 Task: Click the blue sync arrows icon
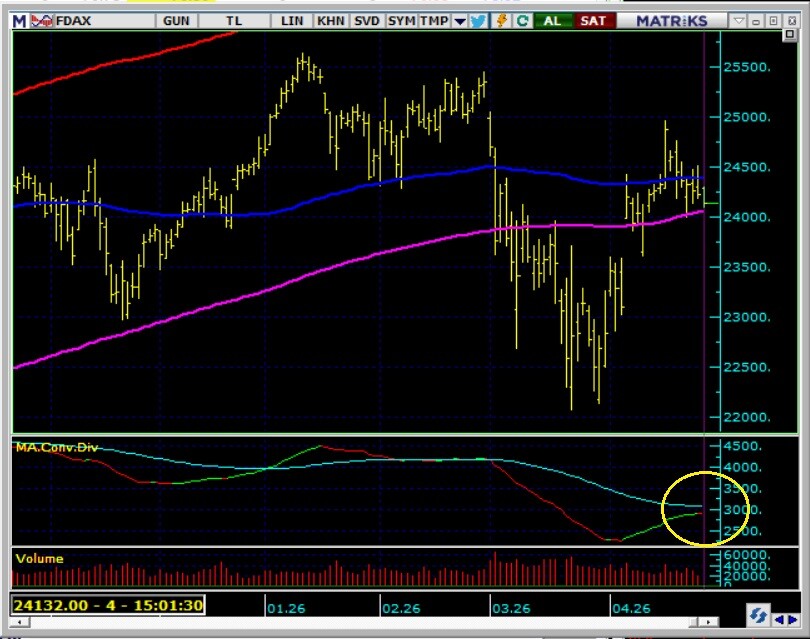[757, 615]
